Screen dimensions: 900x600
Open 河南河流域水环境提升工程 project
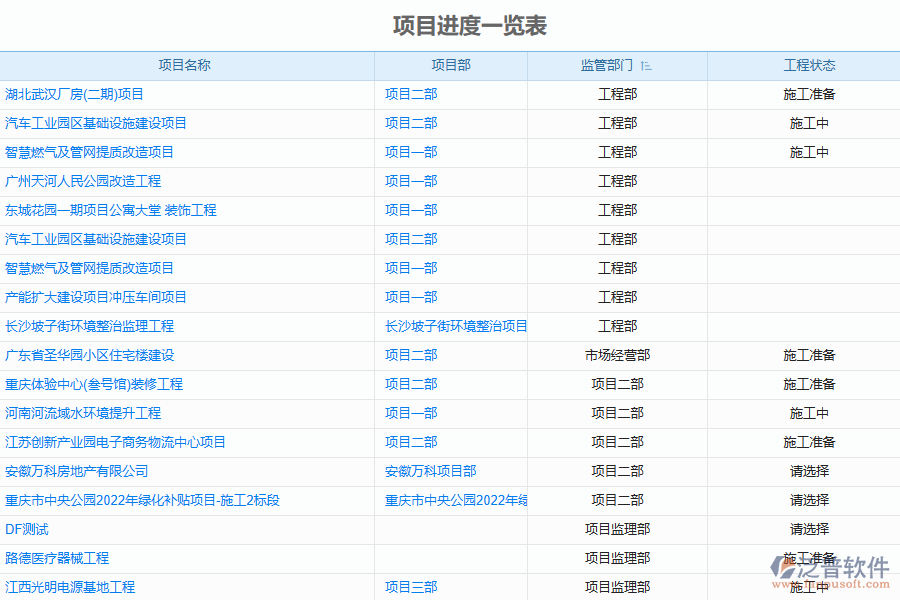click(x=83, y=414)
